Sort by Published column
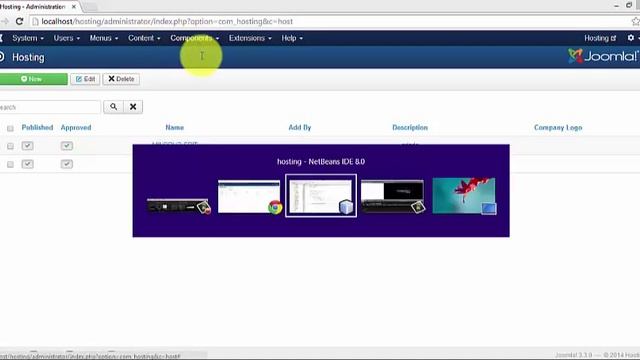This screenshot has width=640, height=360. [x=37, y=127]
